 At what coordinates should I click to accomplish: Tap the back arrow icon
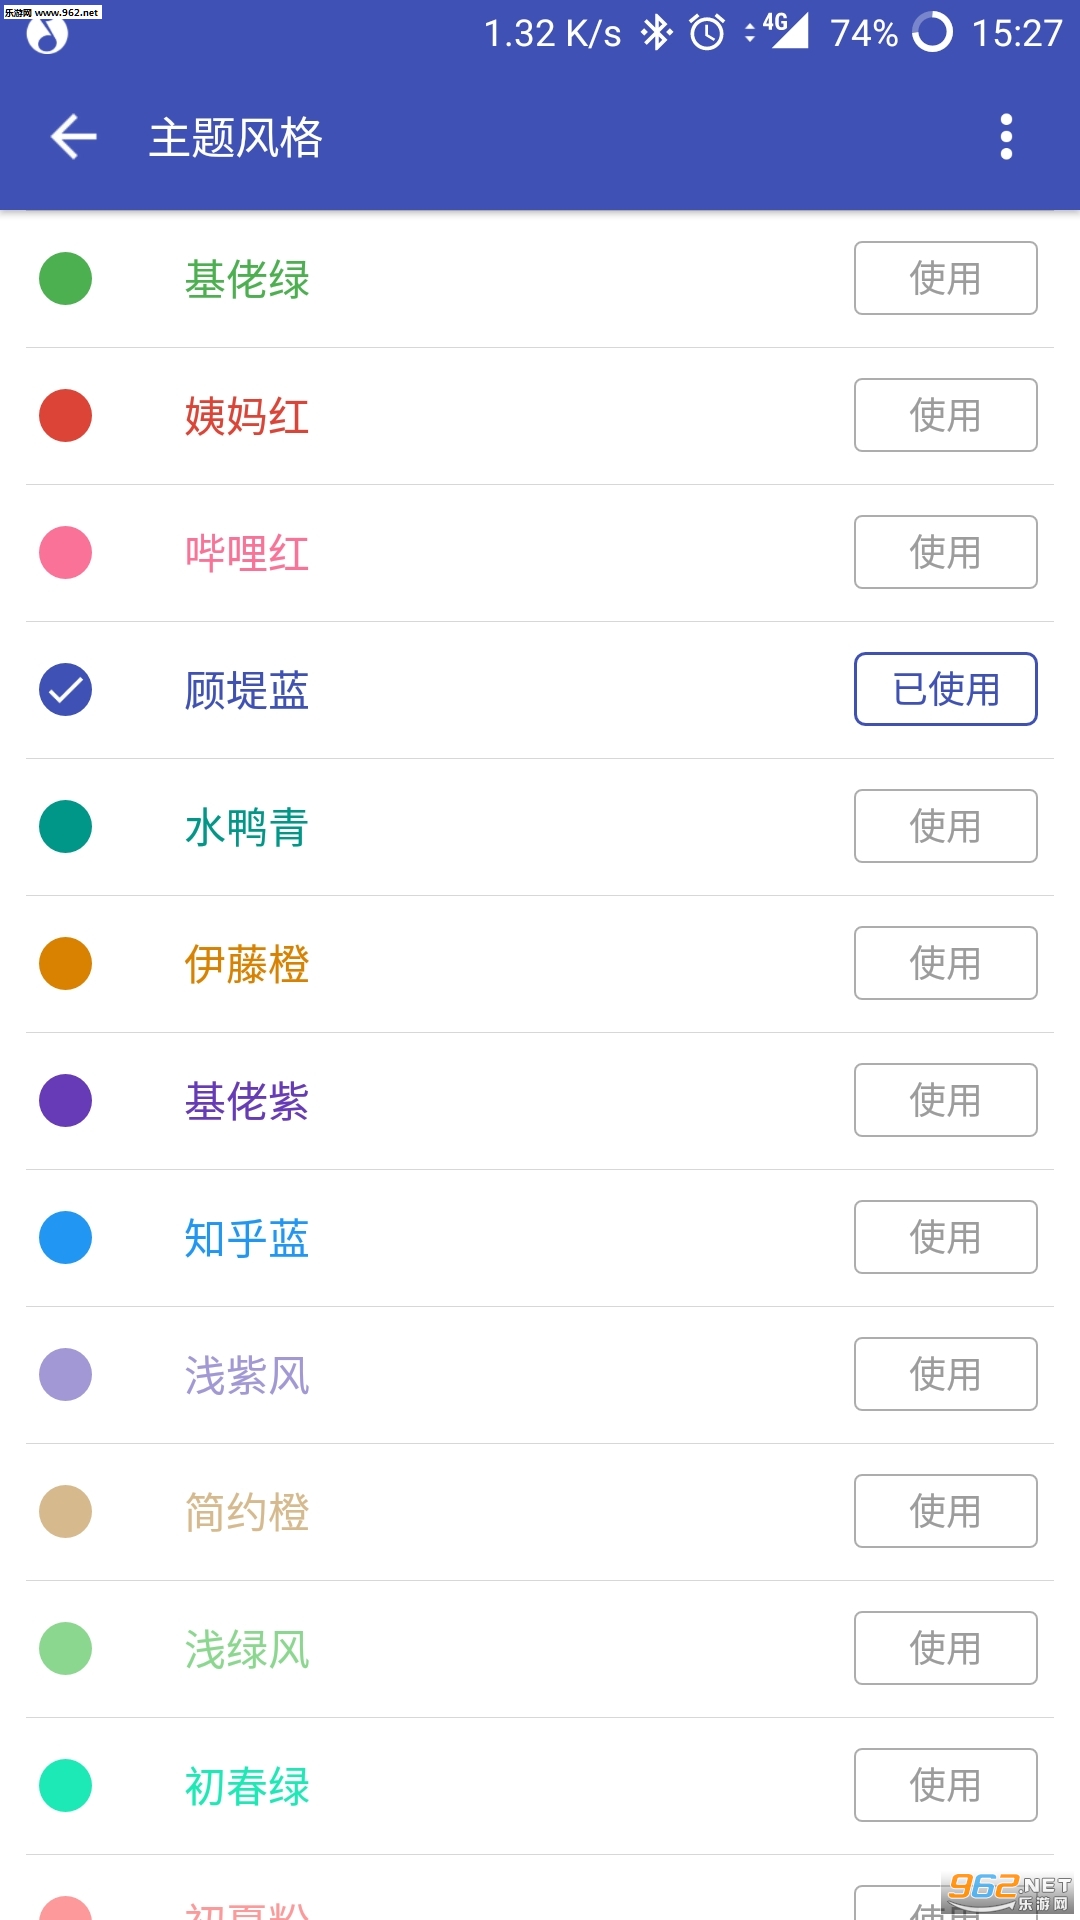[x=74, y=137]
